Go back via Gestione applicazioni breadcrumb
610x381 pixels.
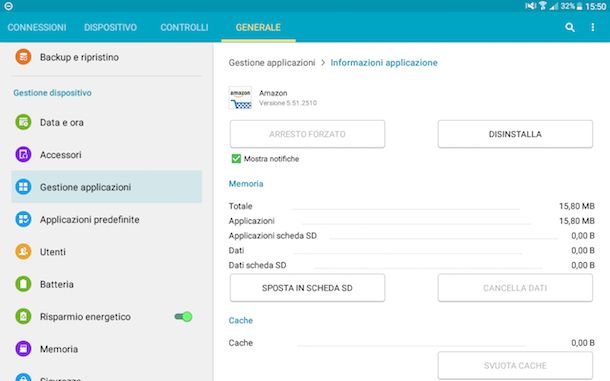(272, 63)
